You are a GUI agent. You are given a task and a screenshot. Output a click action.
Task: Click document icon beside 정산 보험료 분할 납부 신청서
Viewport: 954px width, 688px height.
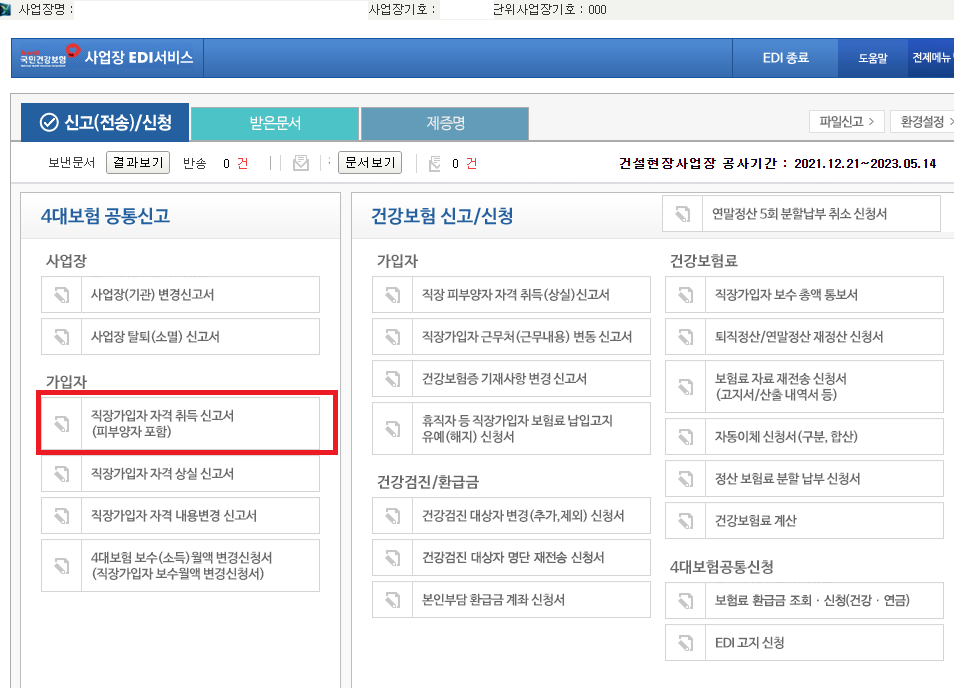pos(686,479)
